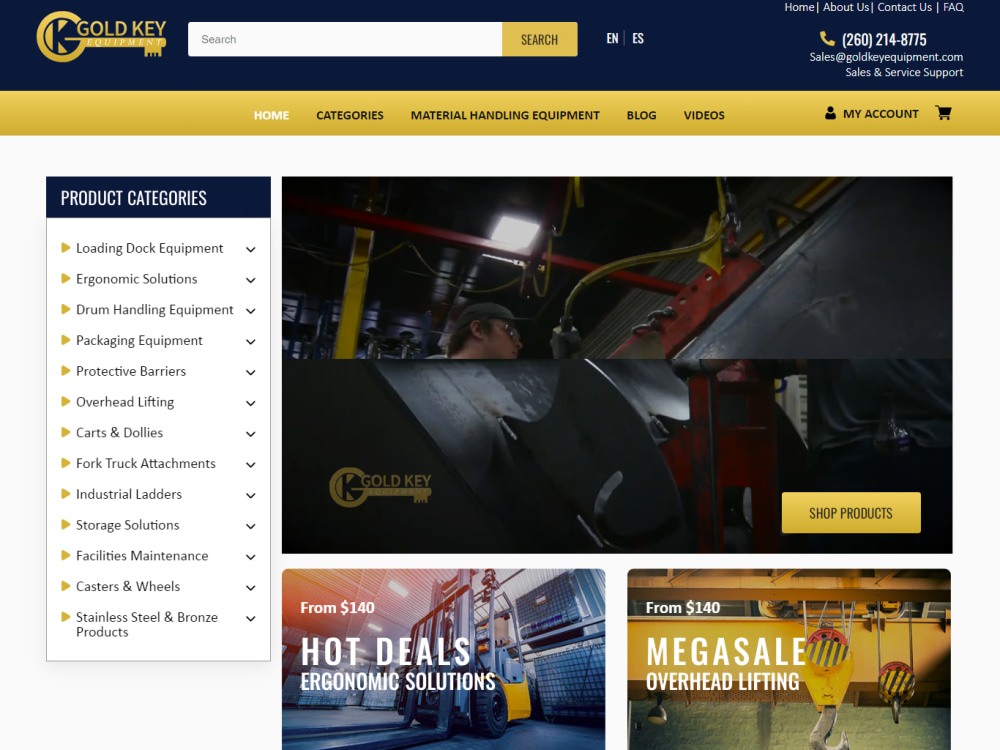Viewport: 1000px width, 750px height.
Task: Click the arrow bullet beside Stainless Steel & Bronze
Action: pos(65,617)
